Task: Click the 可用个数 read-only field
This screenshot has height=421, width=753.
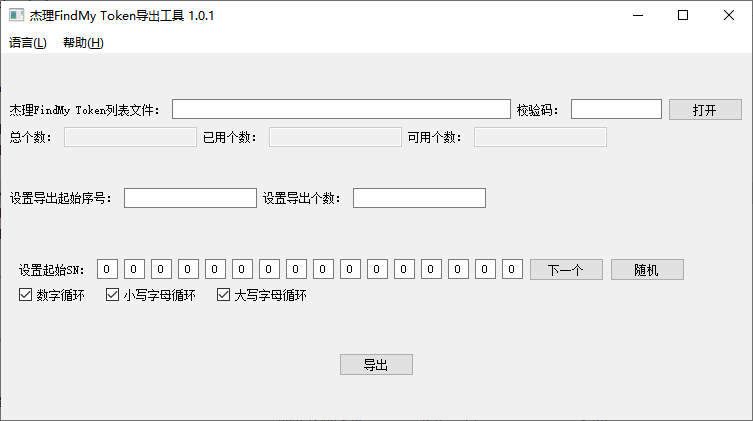Action: (x=540, y=137)
